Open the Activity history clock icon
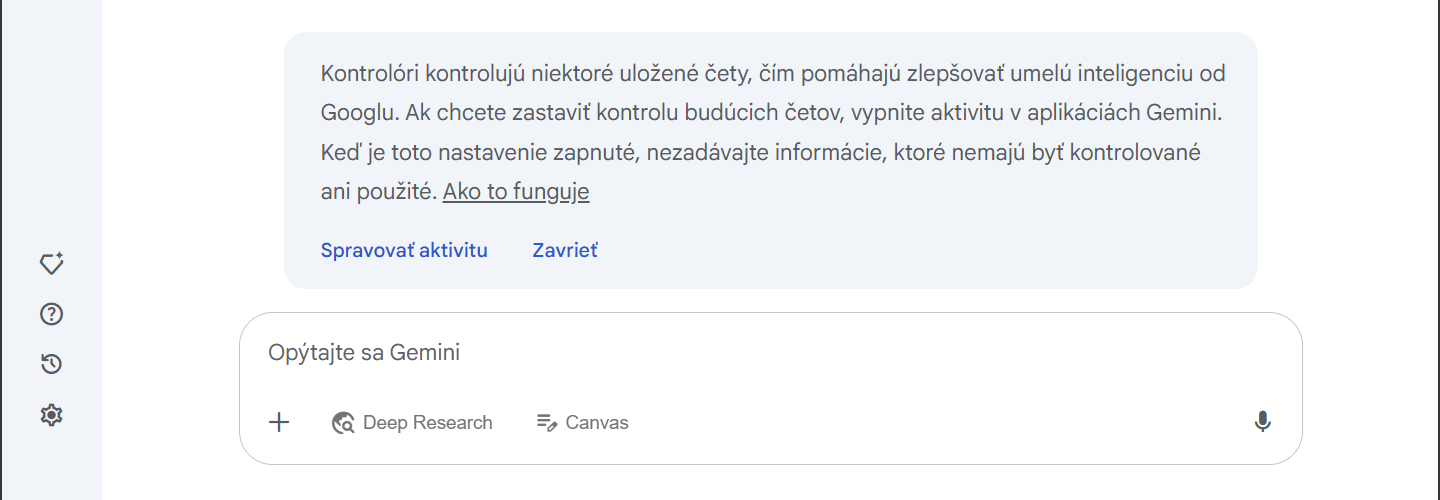1440x500 pixels. (51, 364)
